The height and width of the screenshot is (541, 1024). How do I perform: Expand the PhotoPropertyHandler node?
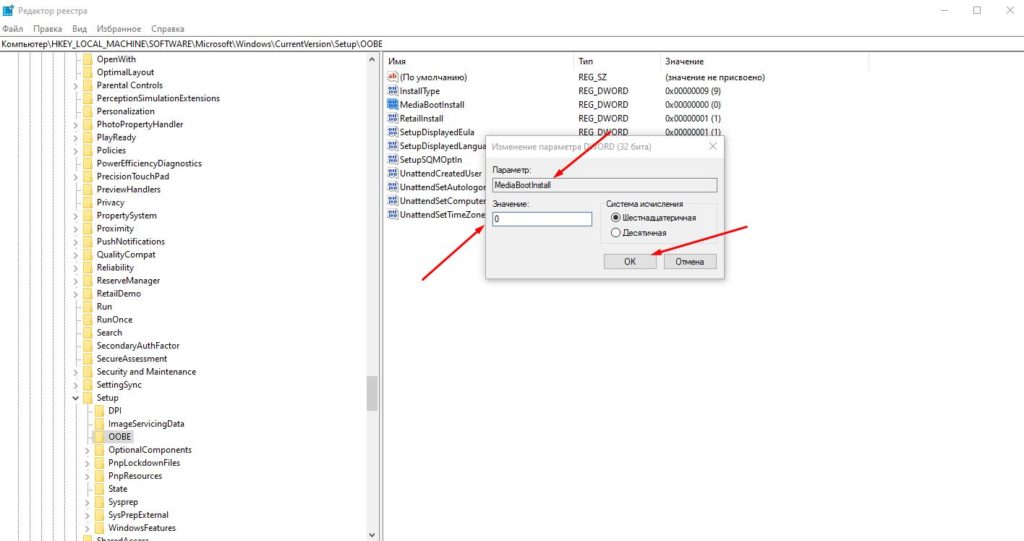(76, 125)
